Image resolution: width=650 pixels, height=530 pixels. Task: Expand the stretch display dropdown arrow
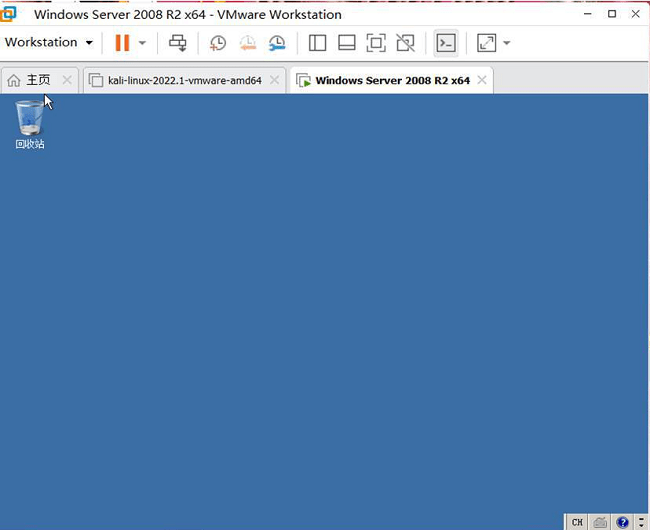click(507, 43)
